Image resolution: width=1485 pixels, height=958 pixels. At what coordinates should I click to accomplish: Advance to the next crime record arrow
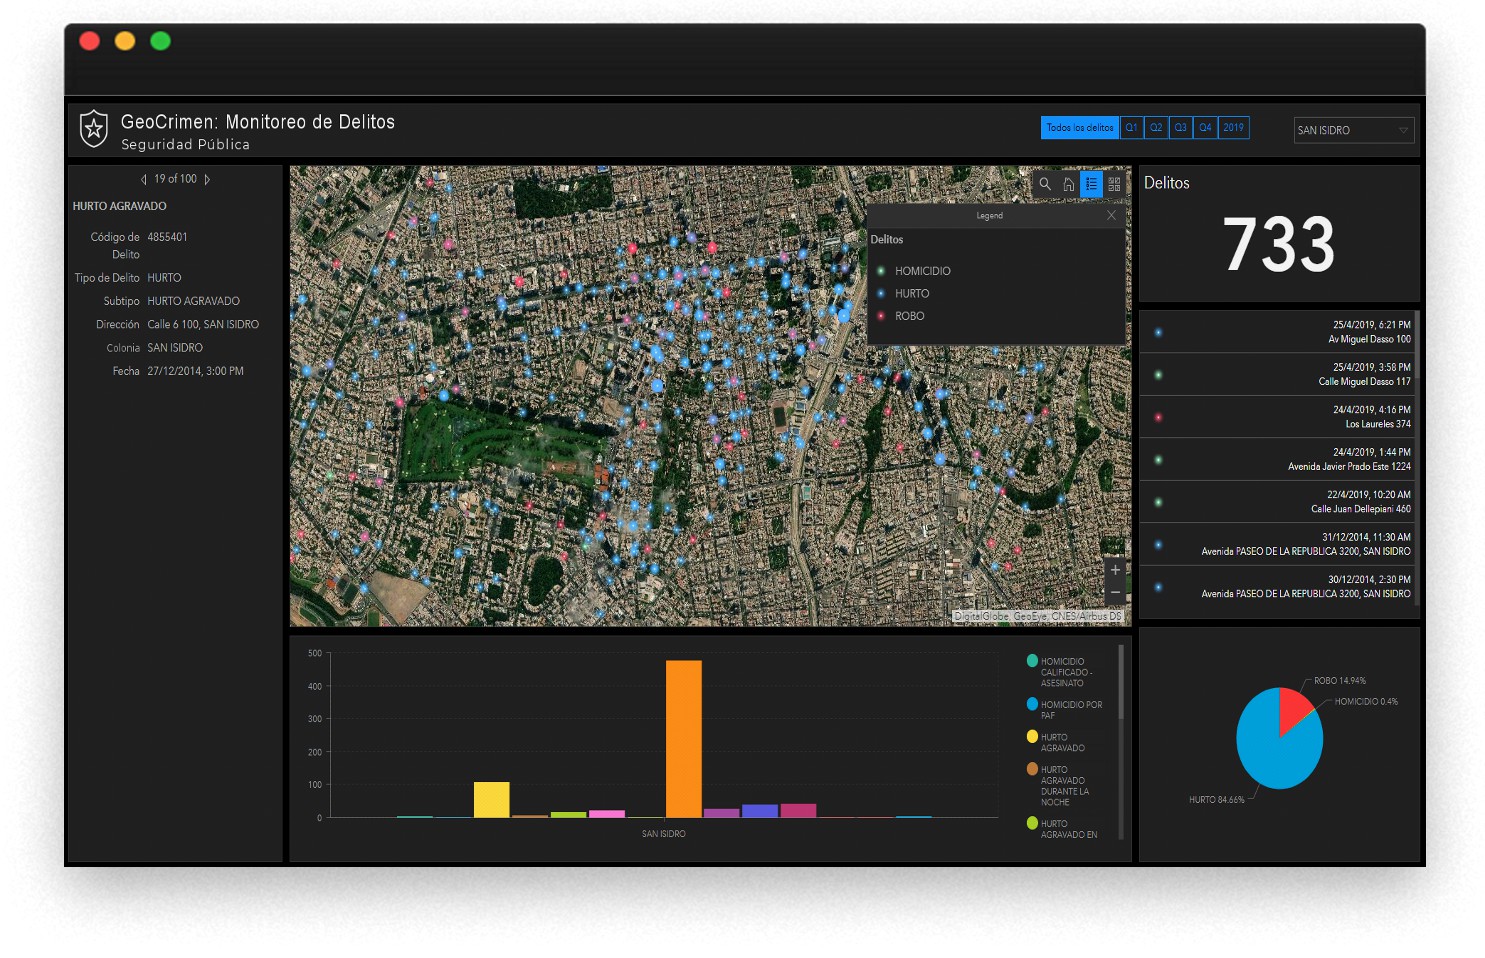tap(207, 180)
